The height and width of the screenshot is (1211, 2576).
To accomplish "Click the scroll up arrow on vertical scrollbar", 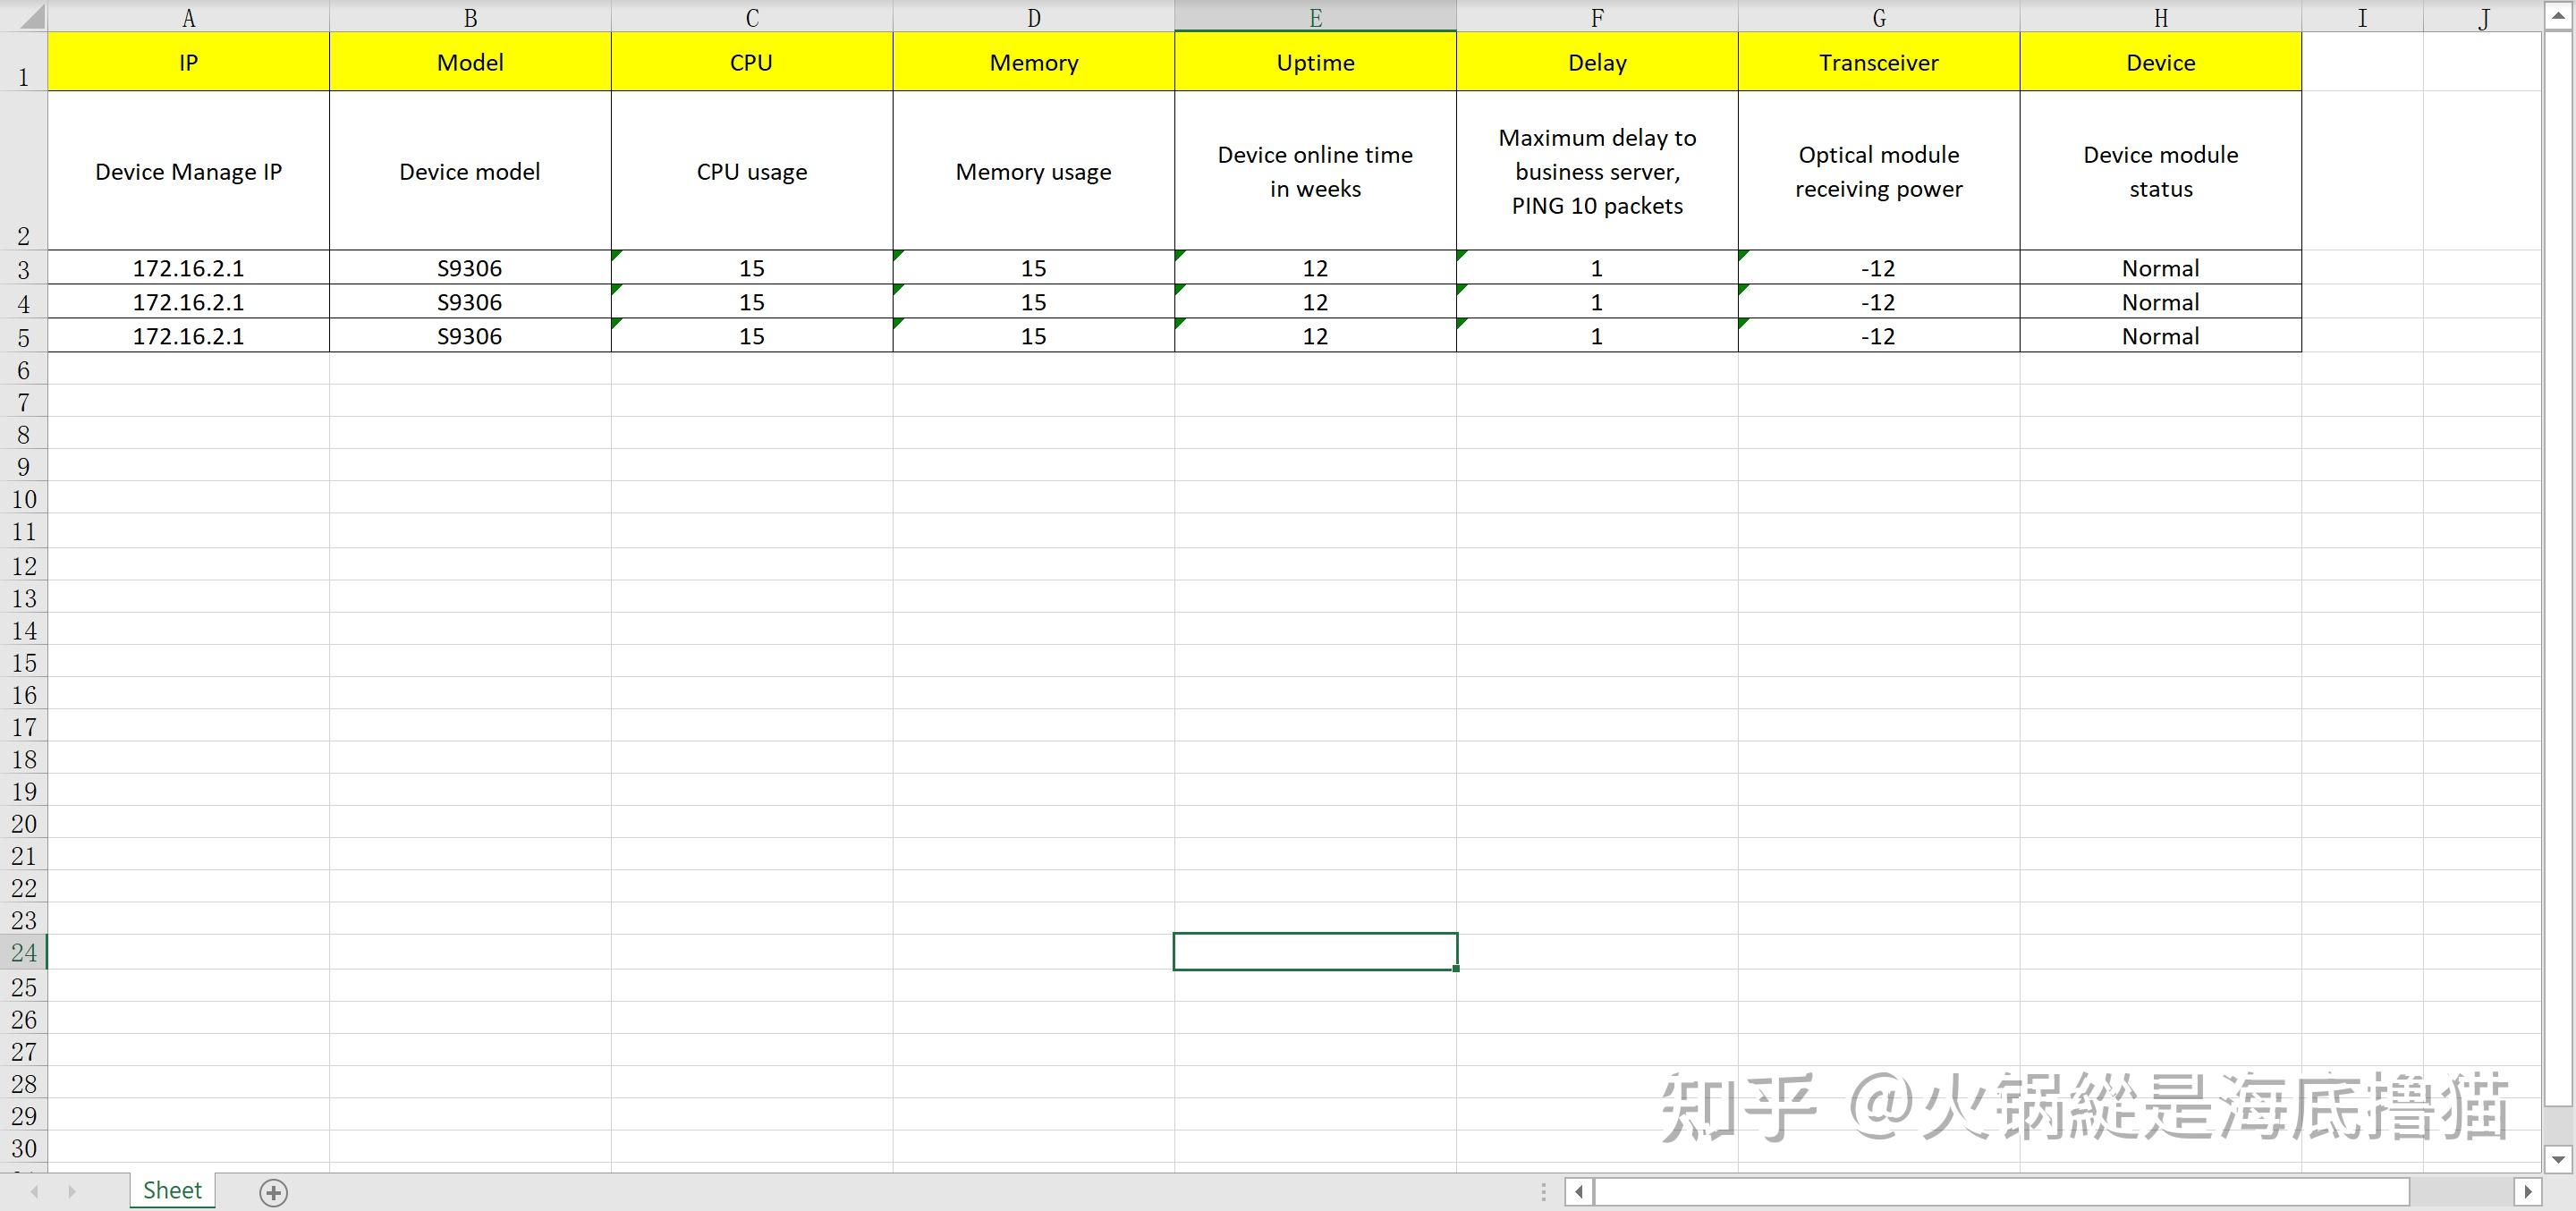I will pyautogui.click(x=2556, y=14).
